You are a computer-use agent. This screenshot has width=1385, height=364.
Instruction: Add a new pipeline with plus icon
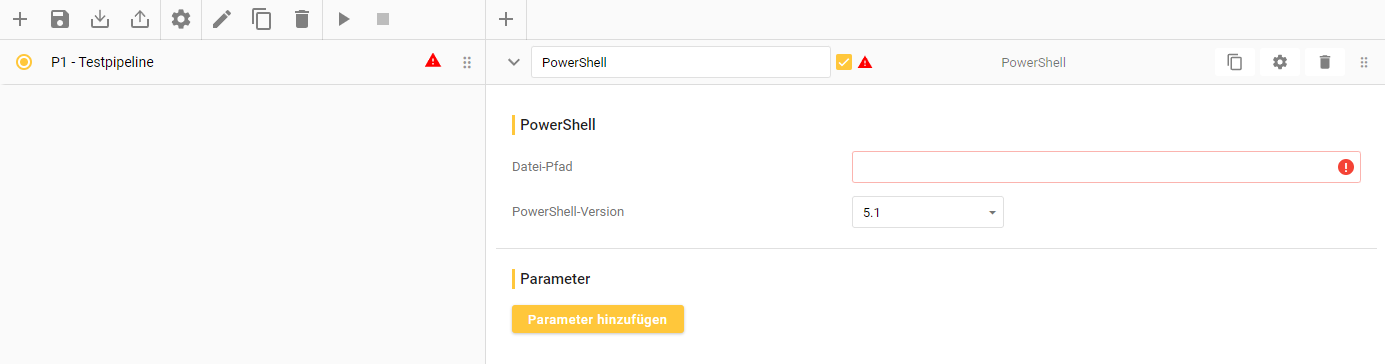click(19, 19)
